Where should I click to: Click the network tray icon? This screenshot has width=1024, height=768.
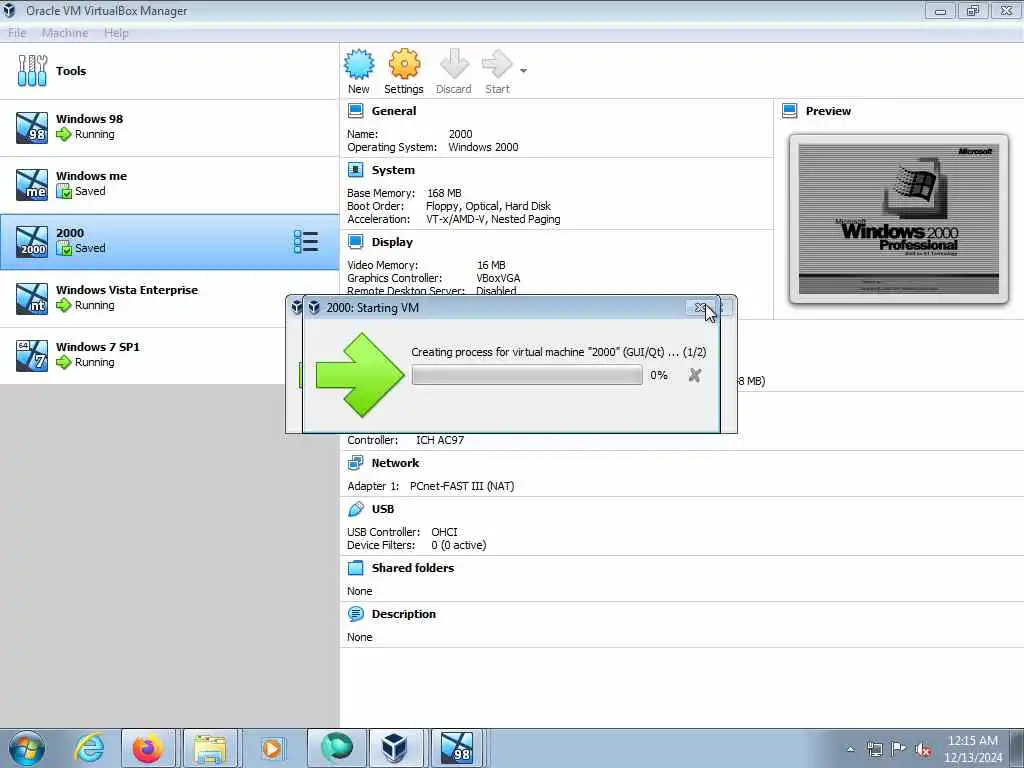pyautogui.click(x=874, y=749)
